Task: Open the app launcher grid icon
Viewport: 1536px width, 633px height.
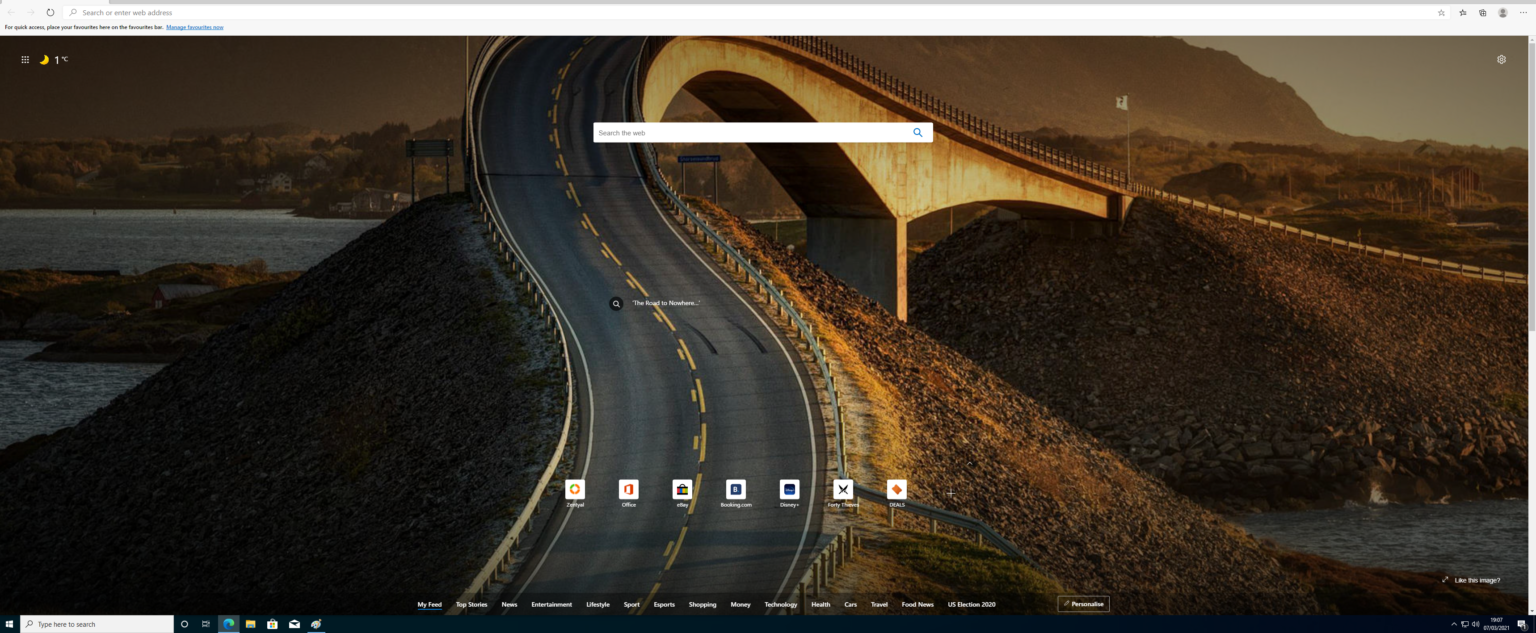Action: [24, 58]
